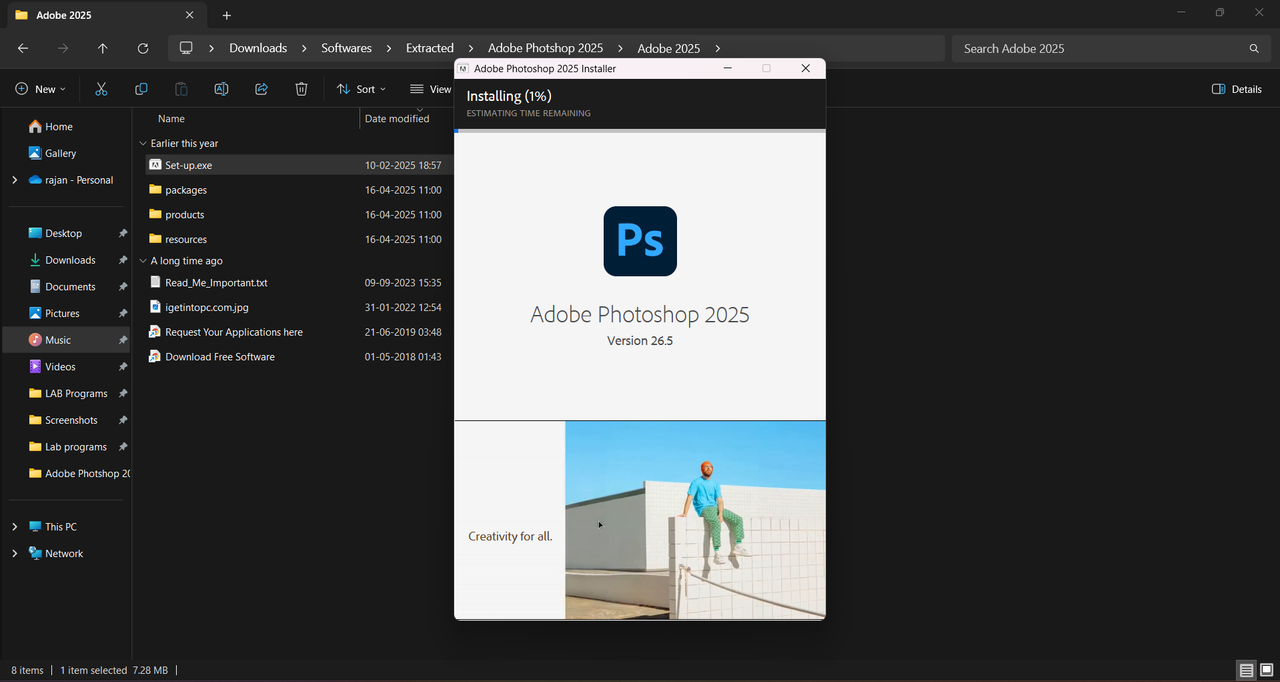Go up one folder level arrow
1280x682 pixels.
click(103, 48)
